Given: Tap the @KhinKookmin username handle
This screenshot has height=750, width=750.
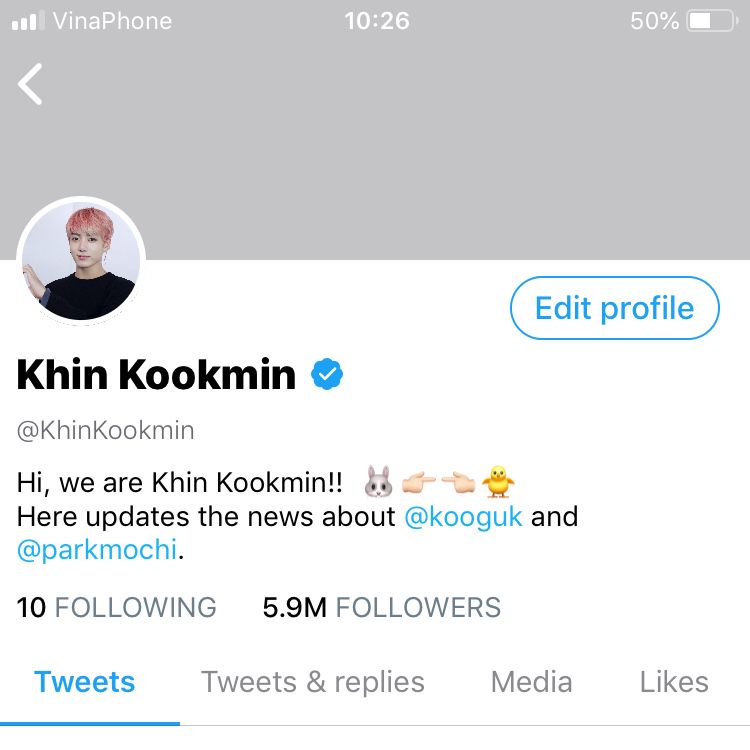Looking at the screenshot, I should pos(106,430).
